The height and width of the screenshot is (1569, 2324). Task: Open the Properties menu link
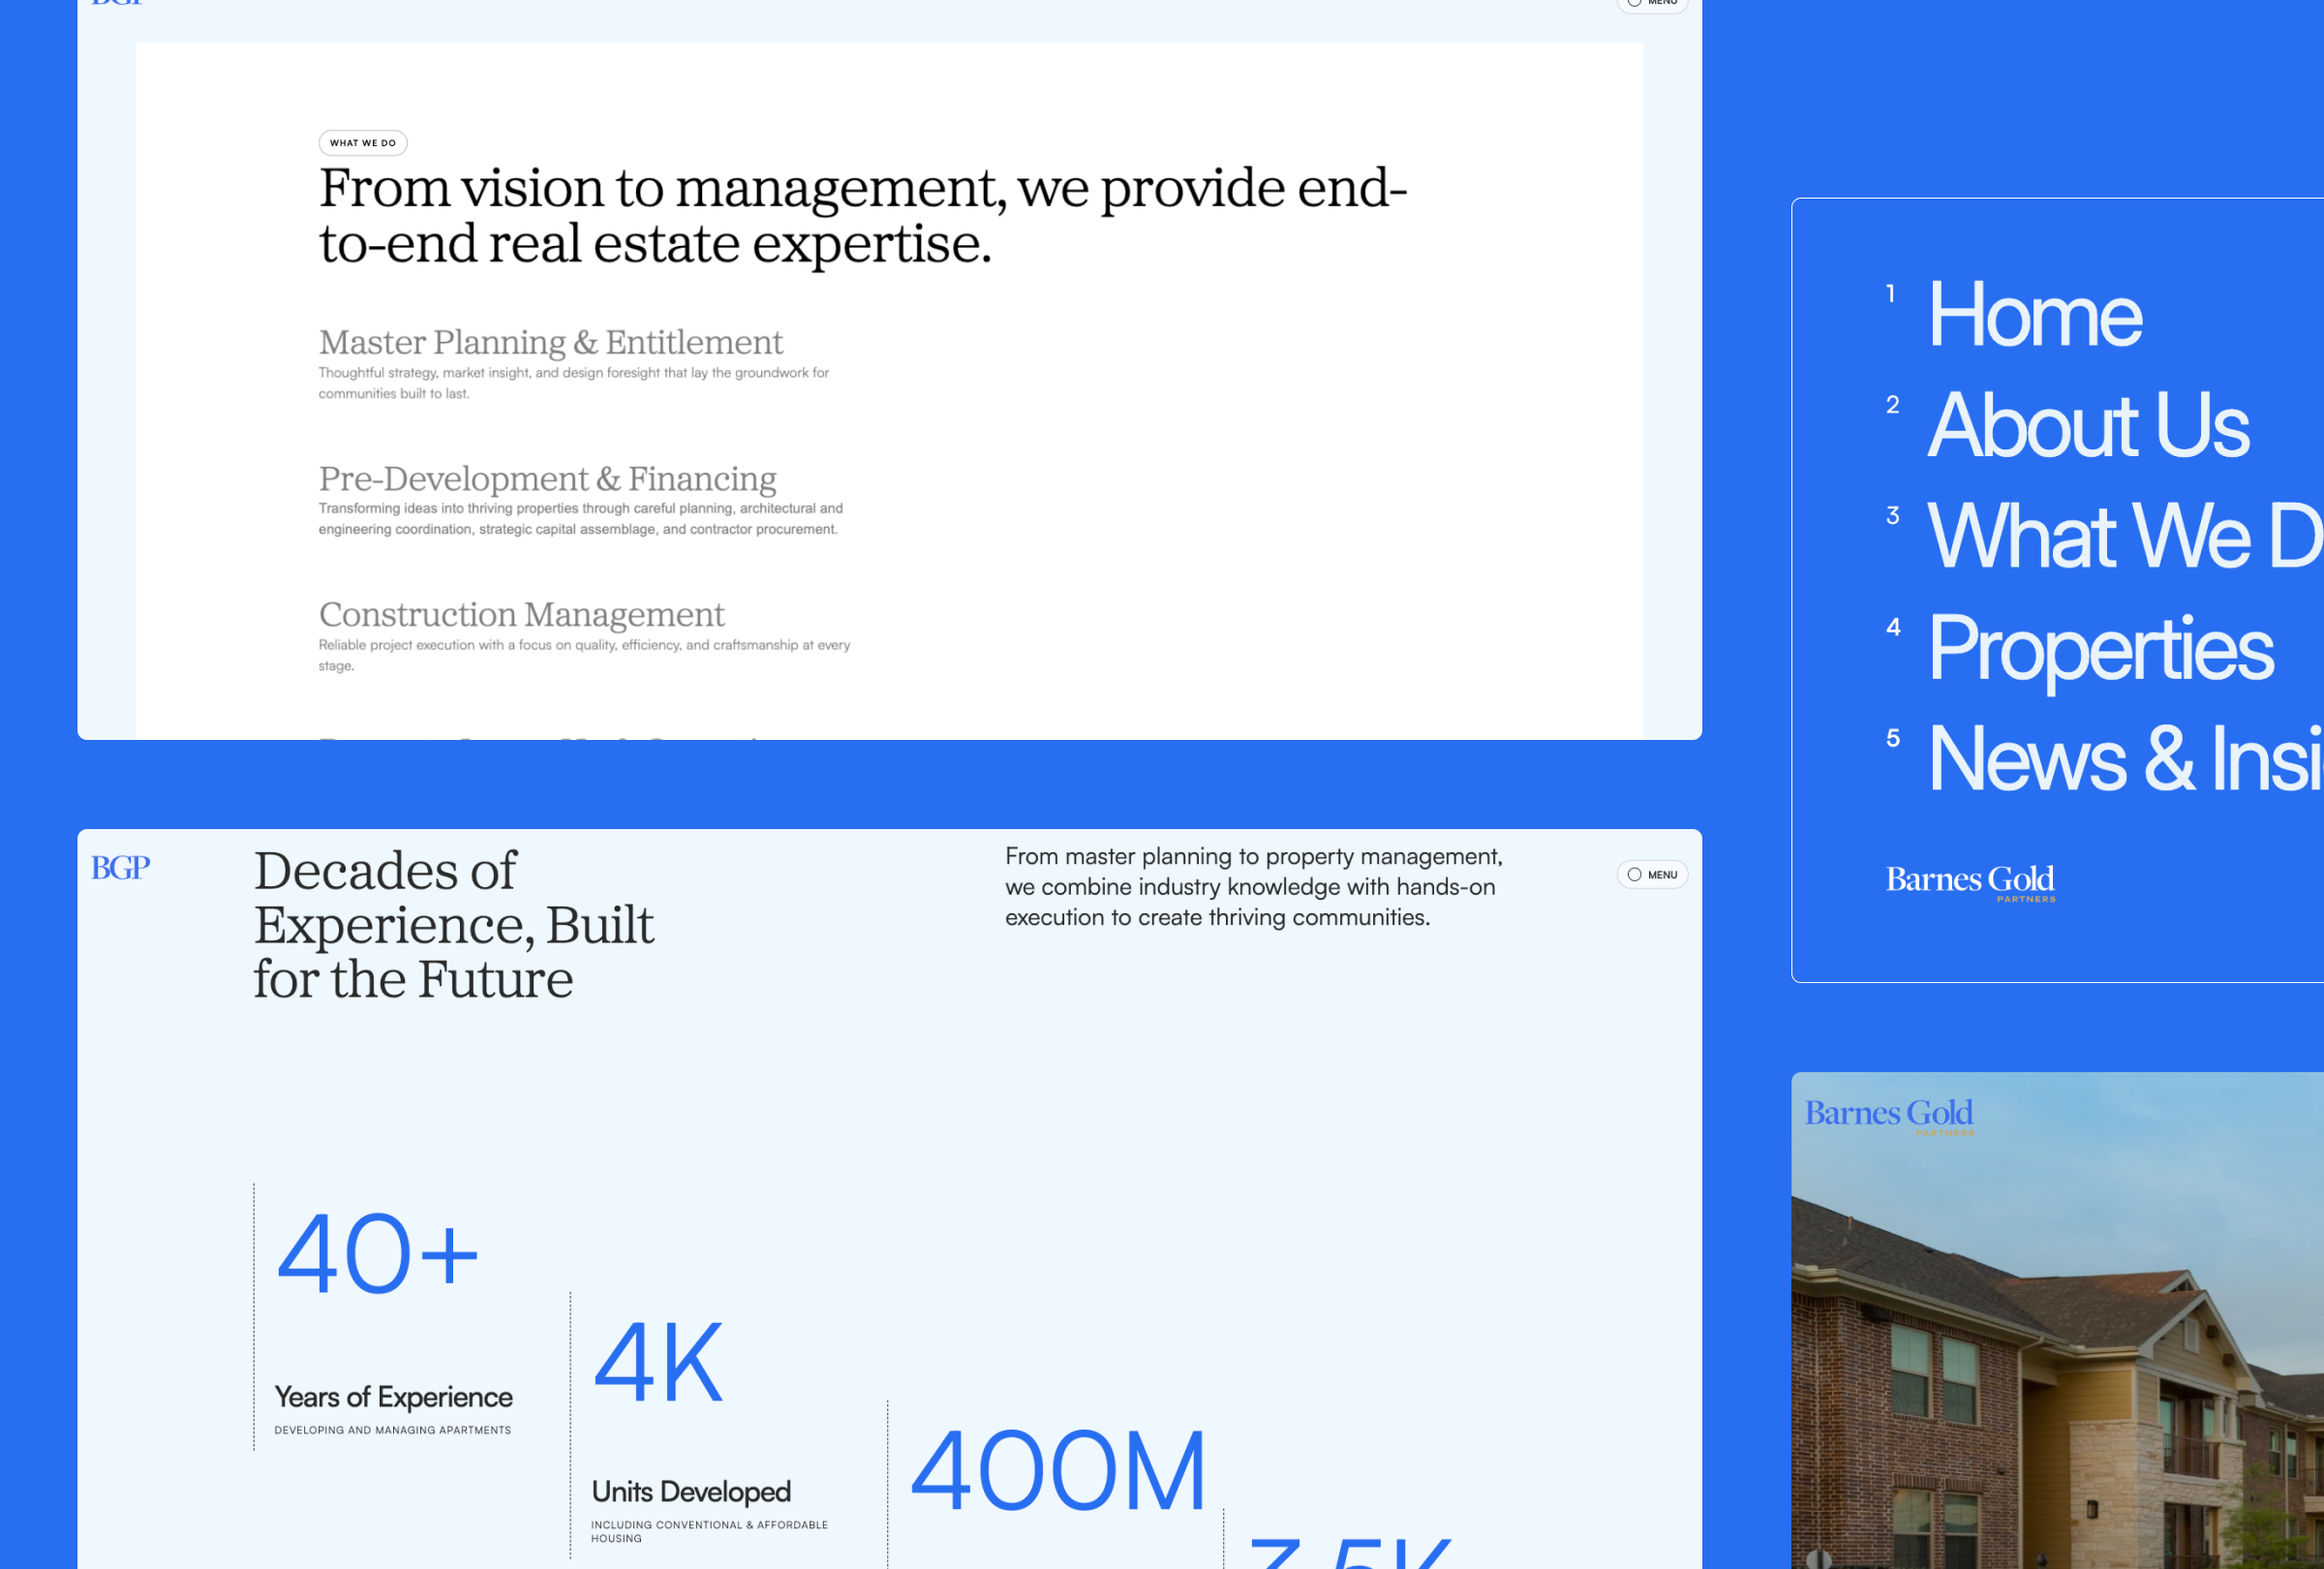point(2100,649)
